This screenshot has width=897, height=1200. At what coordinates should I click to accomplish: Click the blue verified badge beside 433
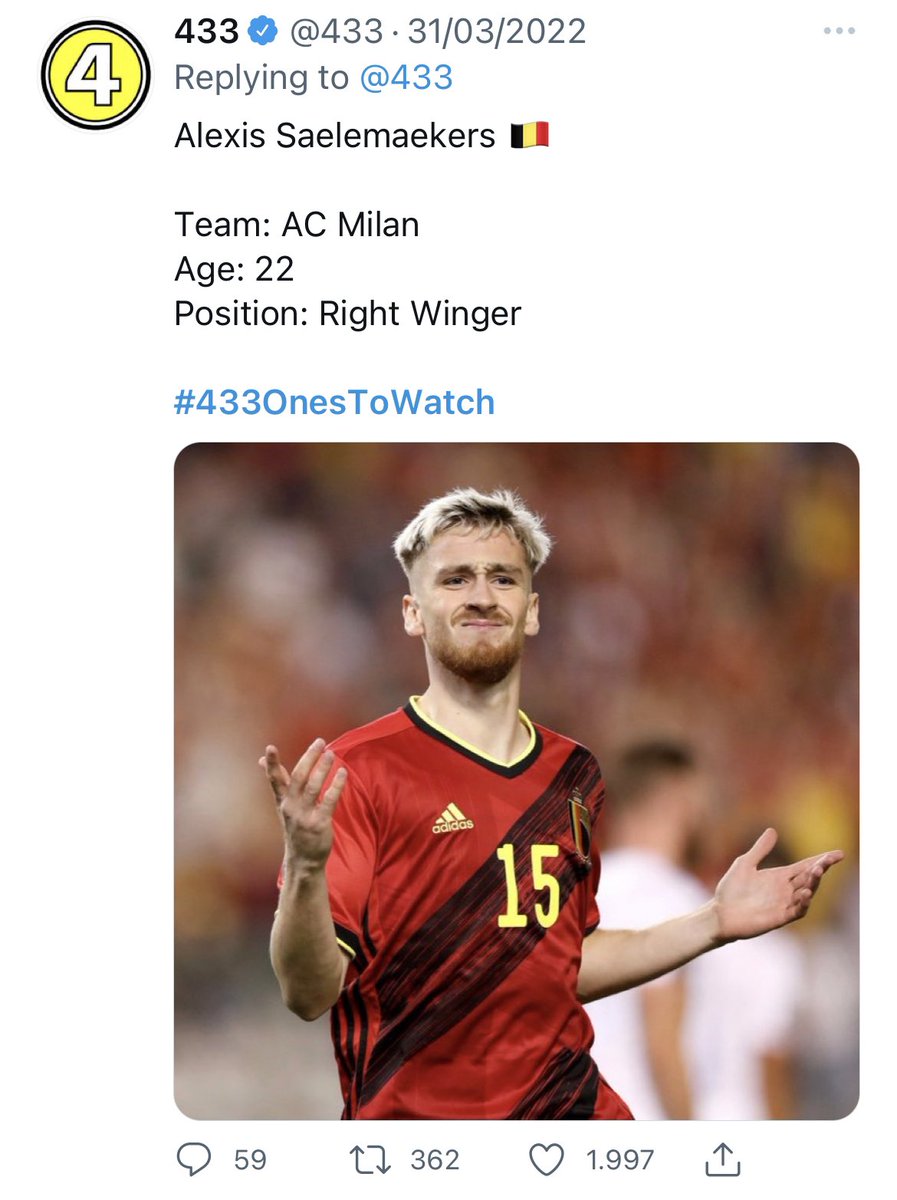263,32
